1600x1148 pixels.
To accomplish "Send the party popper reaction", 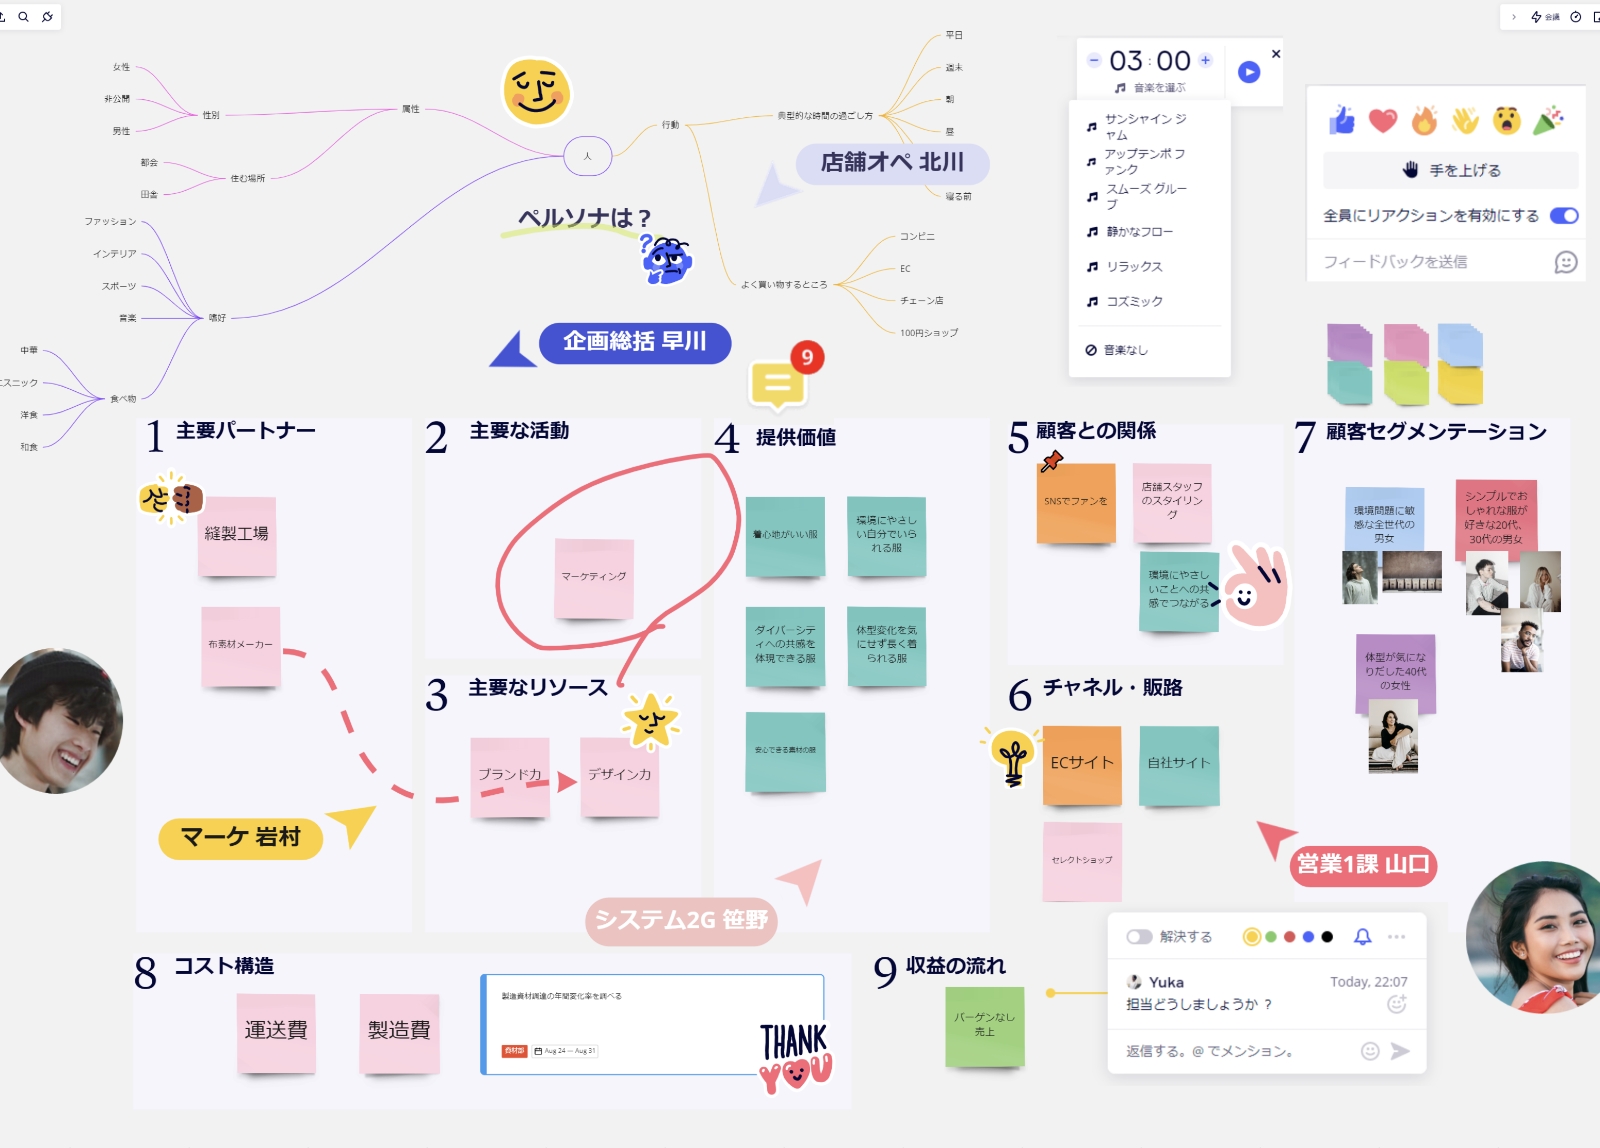I will [x=1548, y=121].
